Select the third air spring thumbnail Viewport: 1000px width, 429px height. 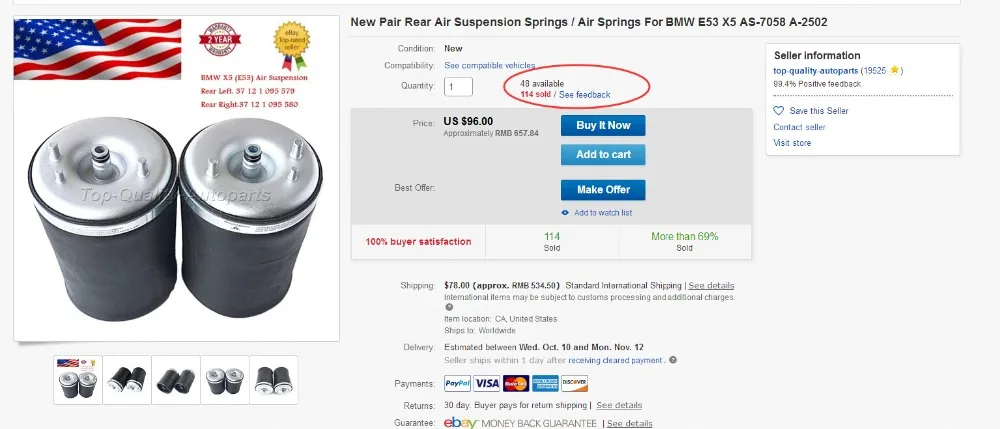[x=176, y=380]
